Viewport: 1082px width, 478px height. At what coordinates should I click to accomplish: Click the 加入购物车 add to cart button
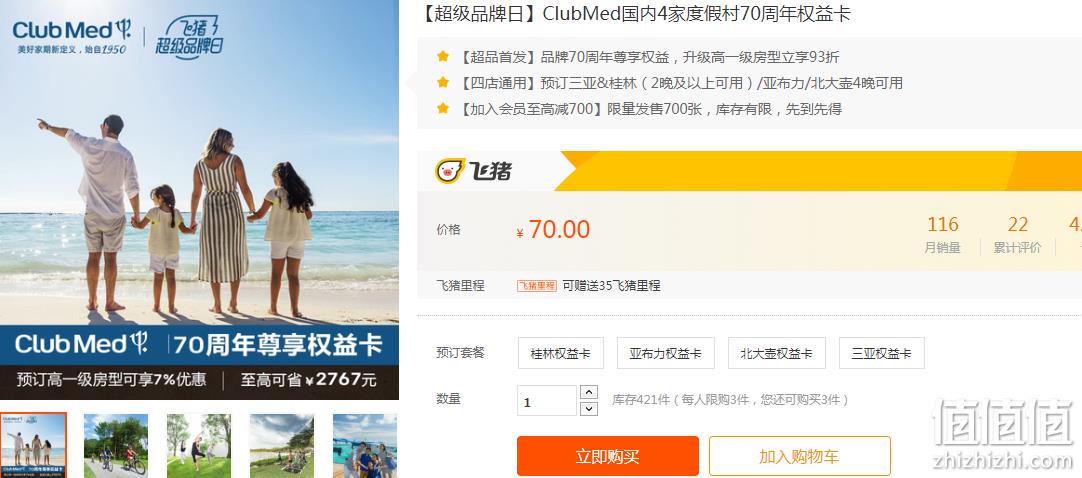(x=799, y=456)
